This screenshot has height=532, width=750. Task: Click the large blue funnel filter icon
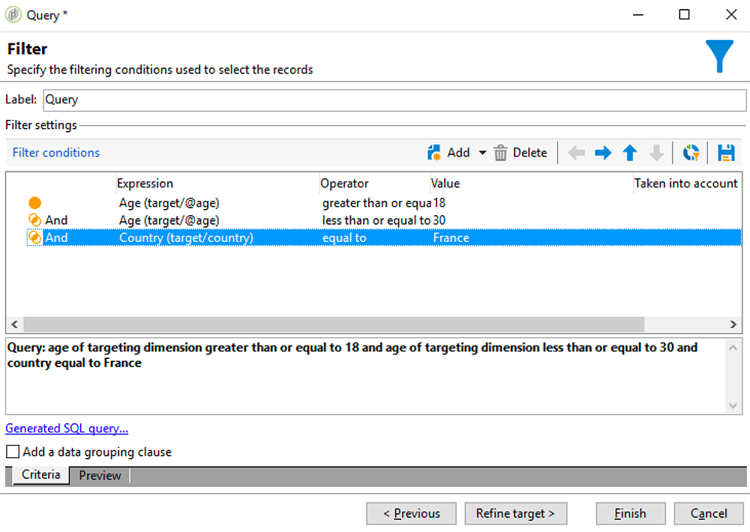click(719, 56)
